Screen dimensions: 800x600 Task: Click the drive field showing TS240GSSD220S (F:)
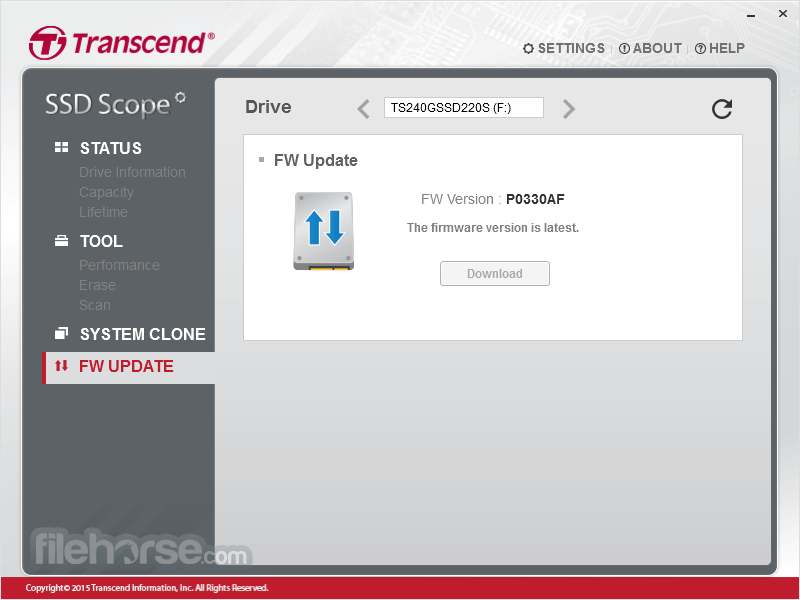pos(464,108)
